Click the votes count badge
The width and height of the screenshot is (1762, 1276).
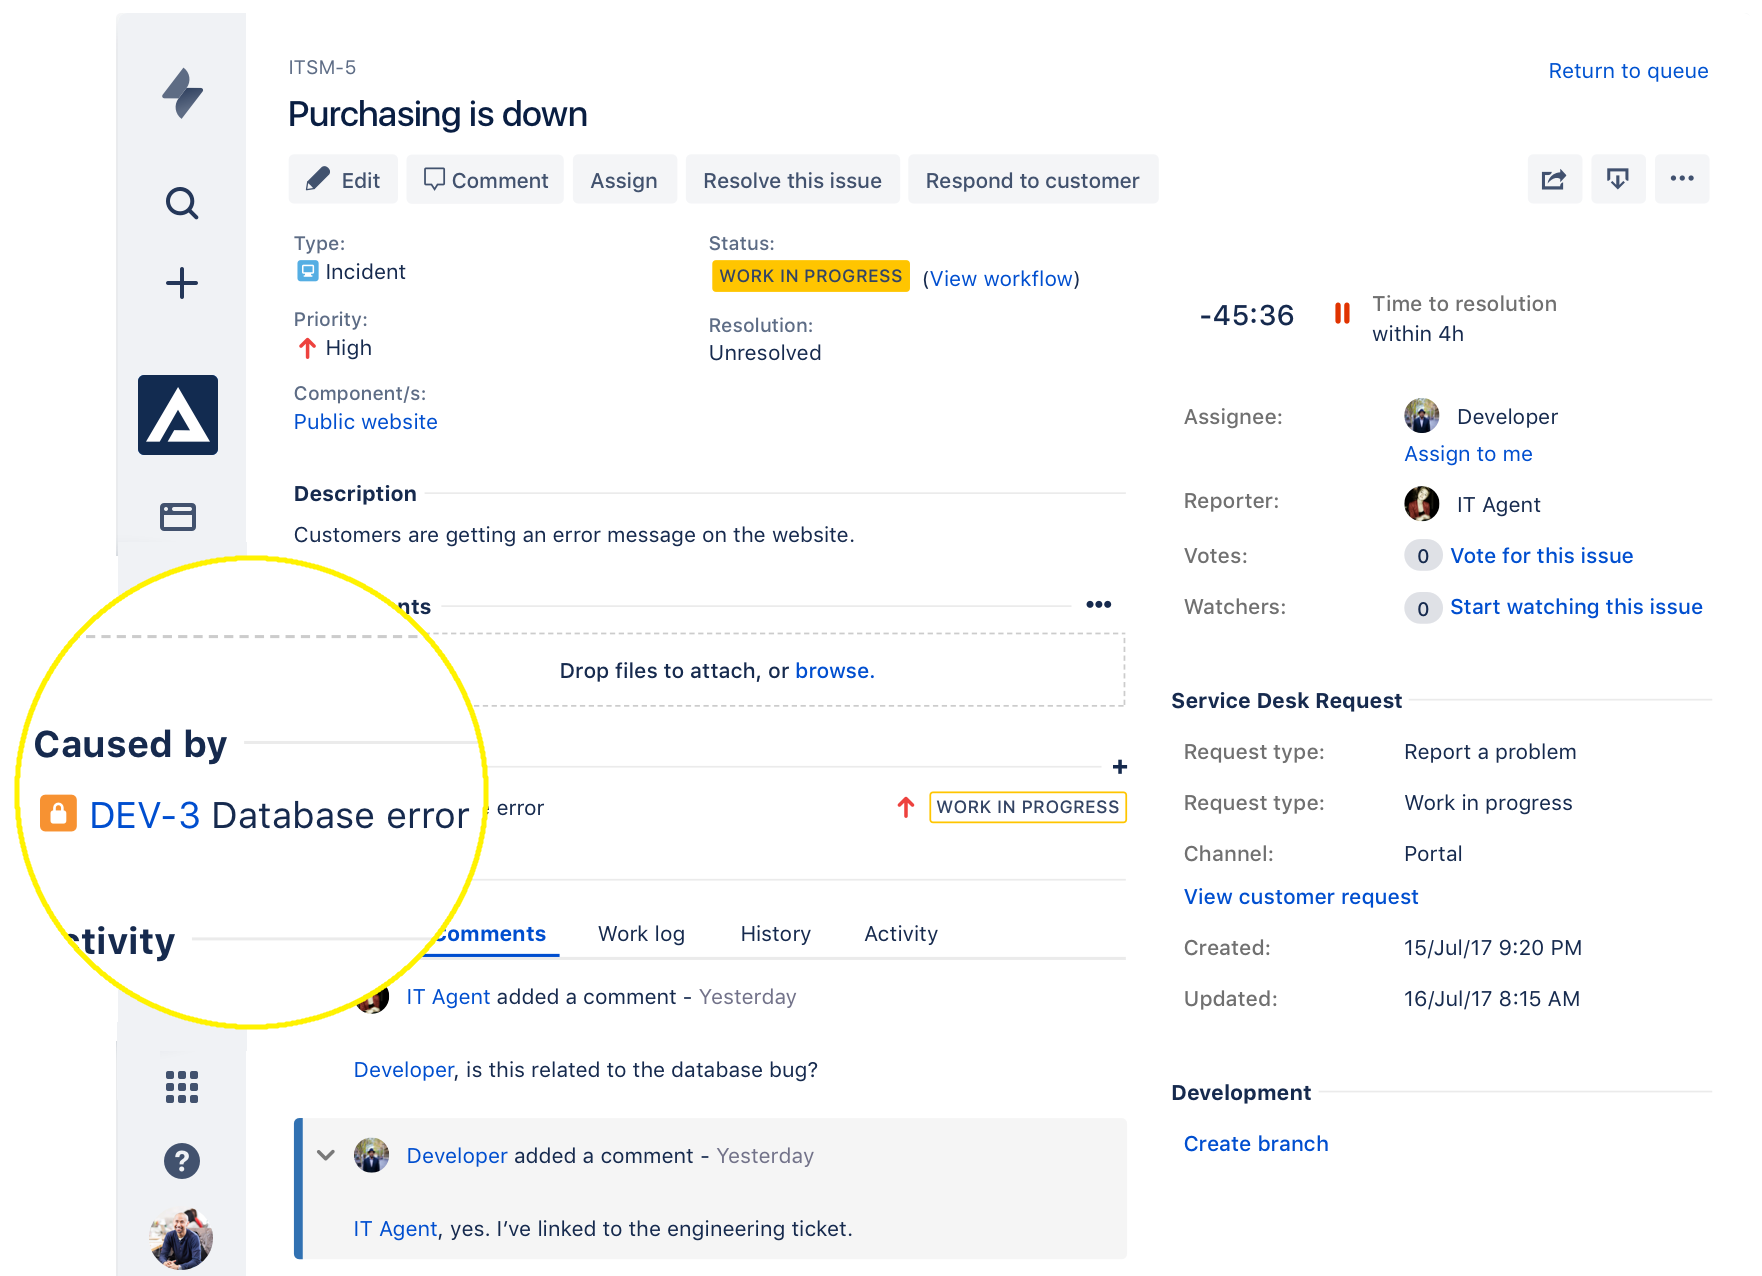[1423, 556]
